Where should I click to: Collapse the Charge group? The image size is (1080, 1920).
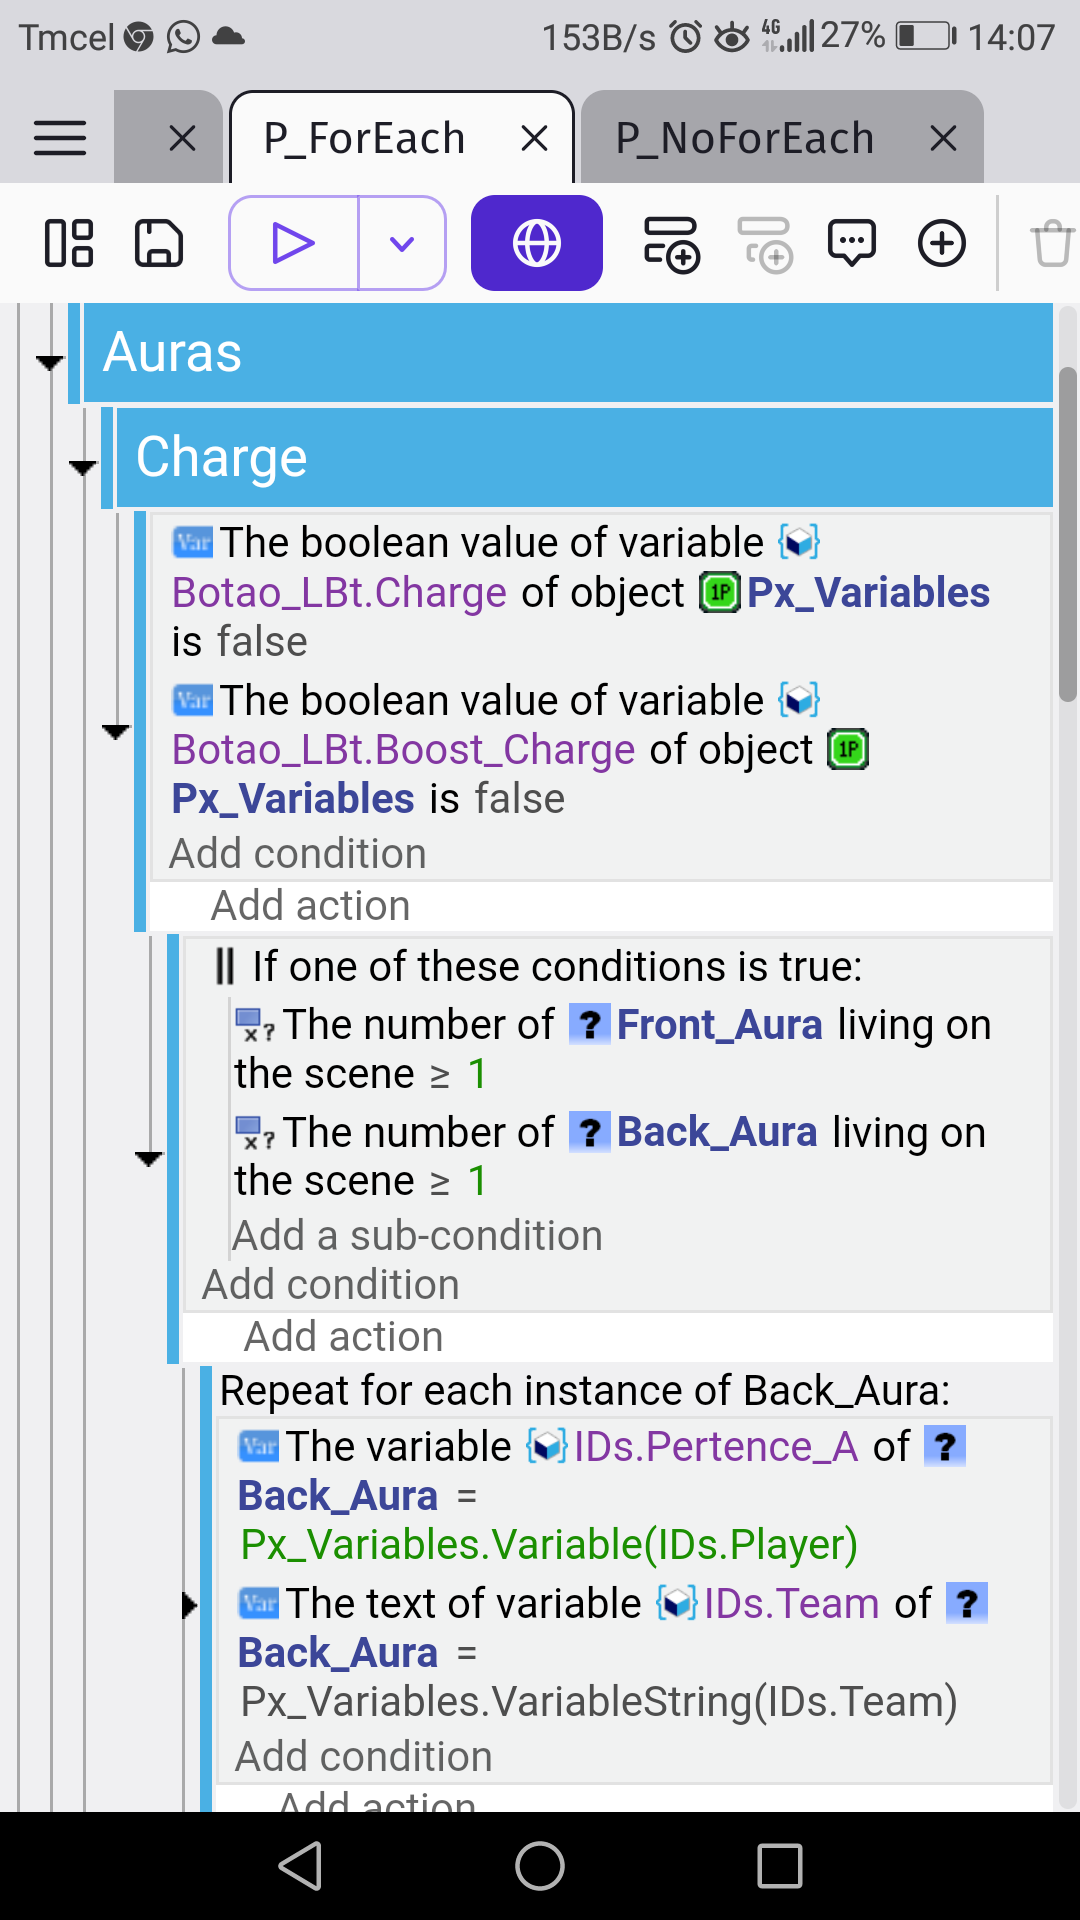[x=82, y=467]
